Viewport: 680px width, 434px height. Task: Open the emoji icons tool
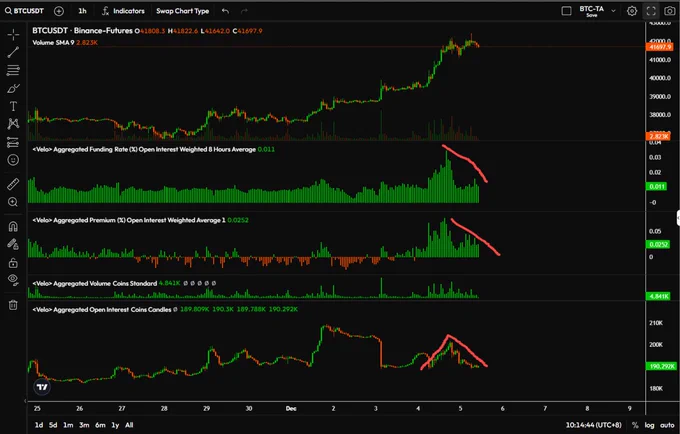(x=13, y=160)
